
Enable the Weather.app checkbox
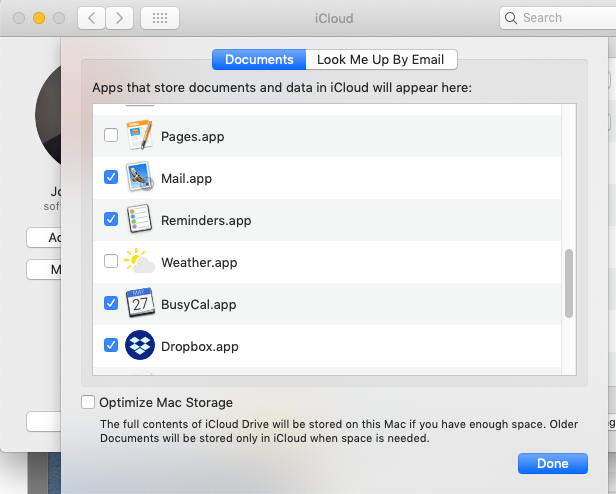tap(111, 262)
